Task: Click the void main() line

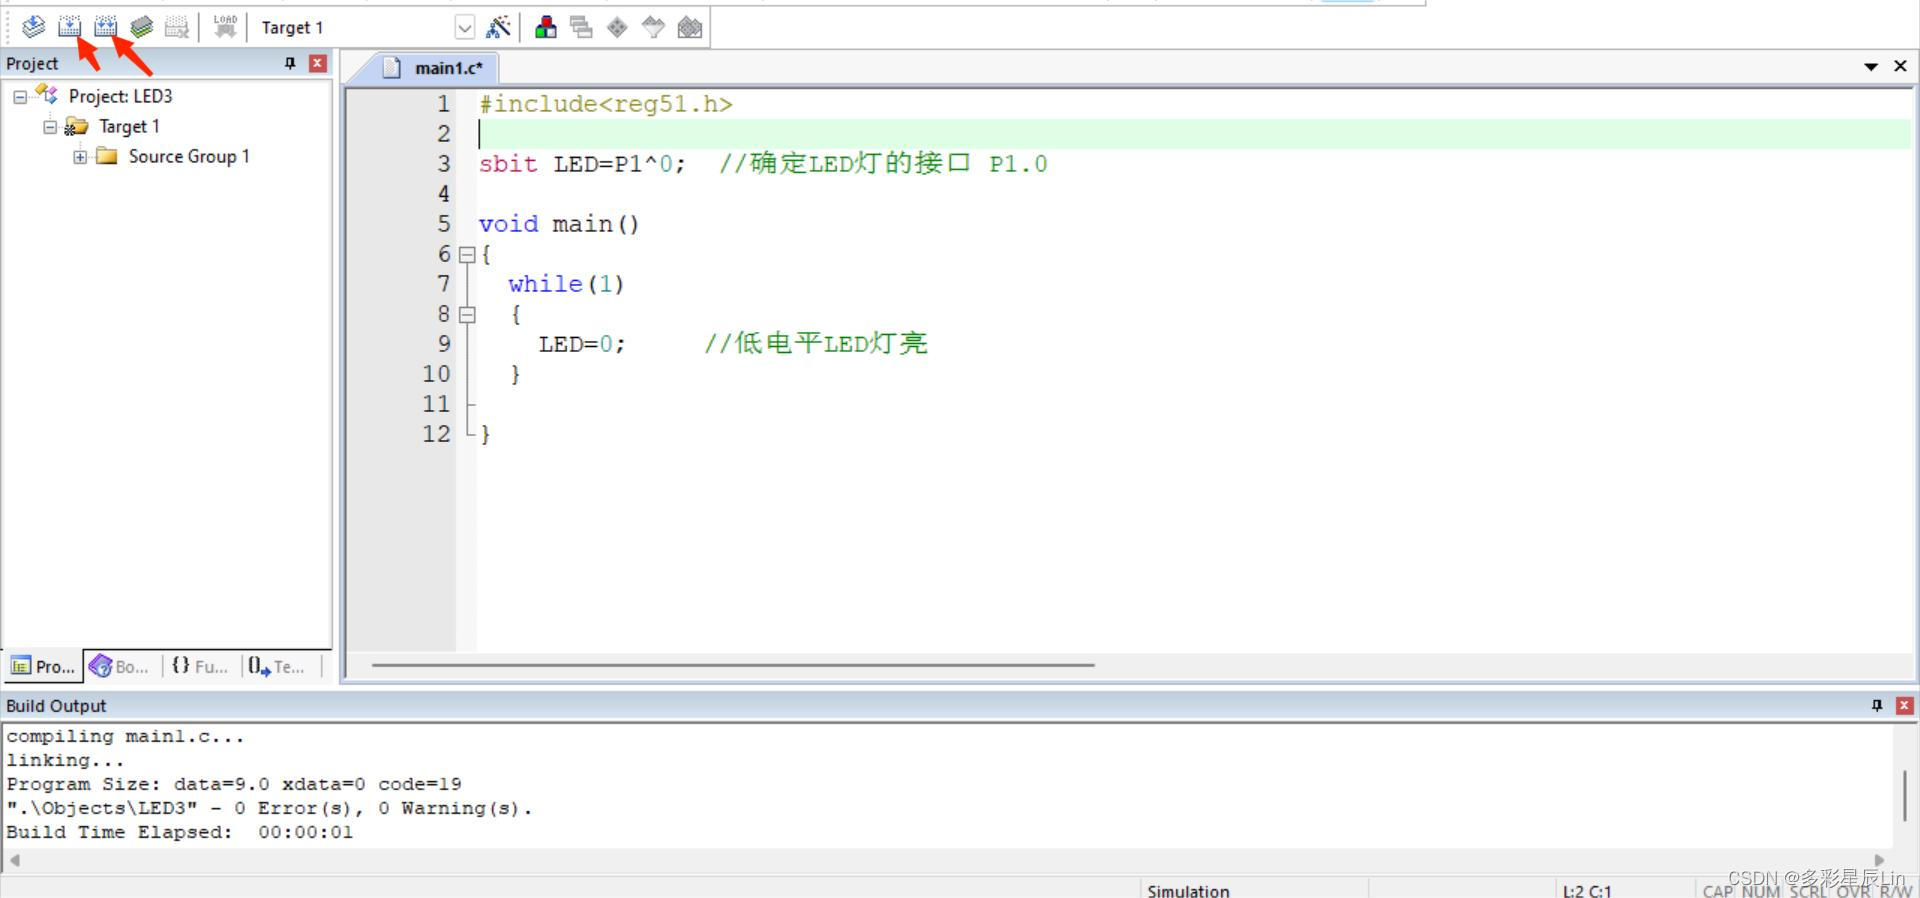Action: (558, 224)
